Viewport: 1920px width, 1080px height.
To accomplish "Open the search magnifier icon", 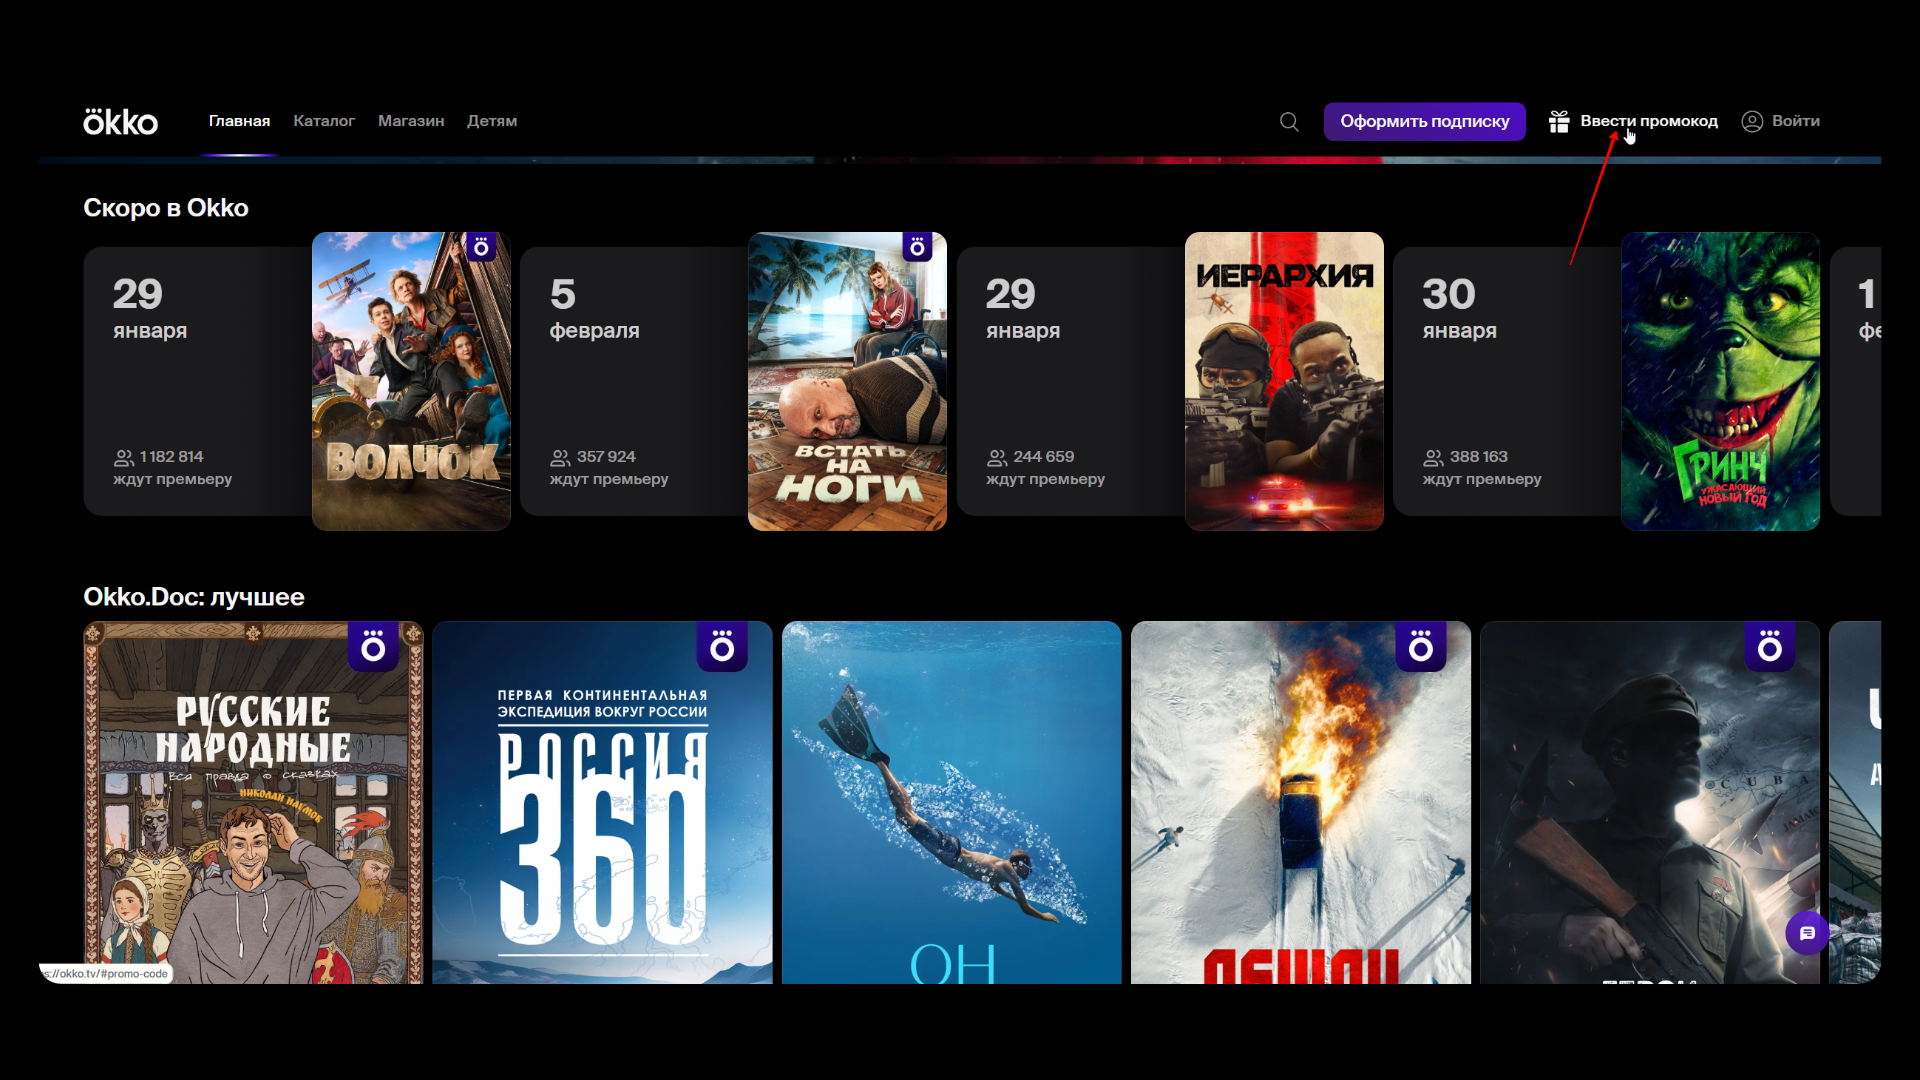I will click(1289, 122).
